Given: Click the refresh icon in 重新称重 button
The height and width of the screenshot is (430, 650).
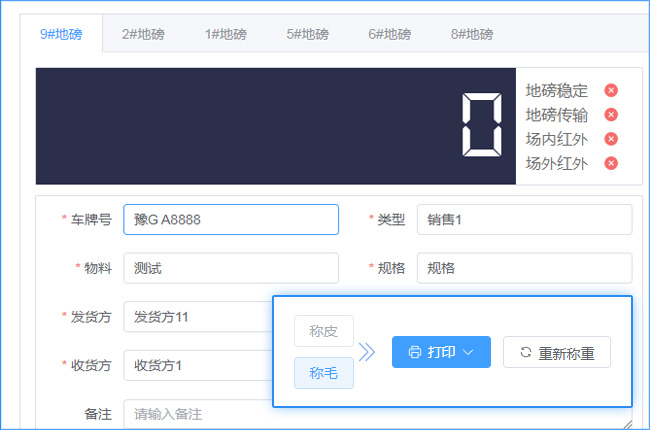Looking at the screenshot, I should click(x=525, y=352).
